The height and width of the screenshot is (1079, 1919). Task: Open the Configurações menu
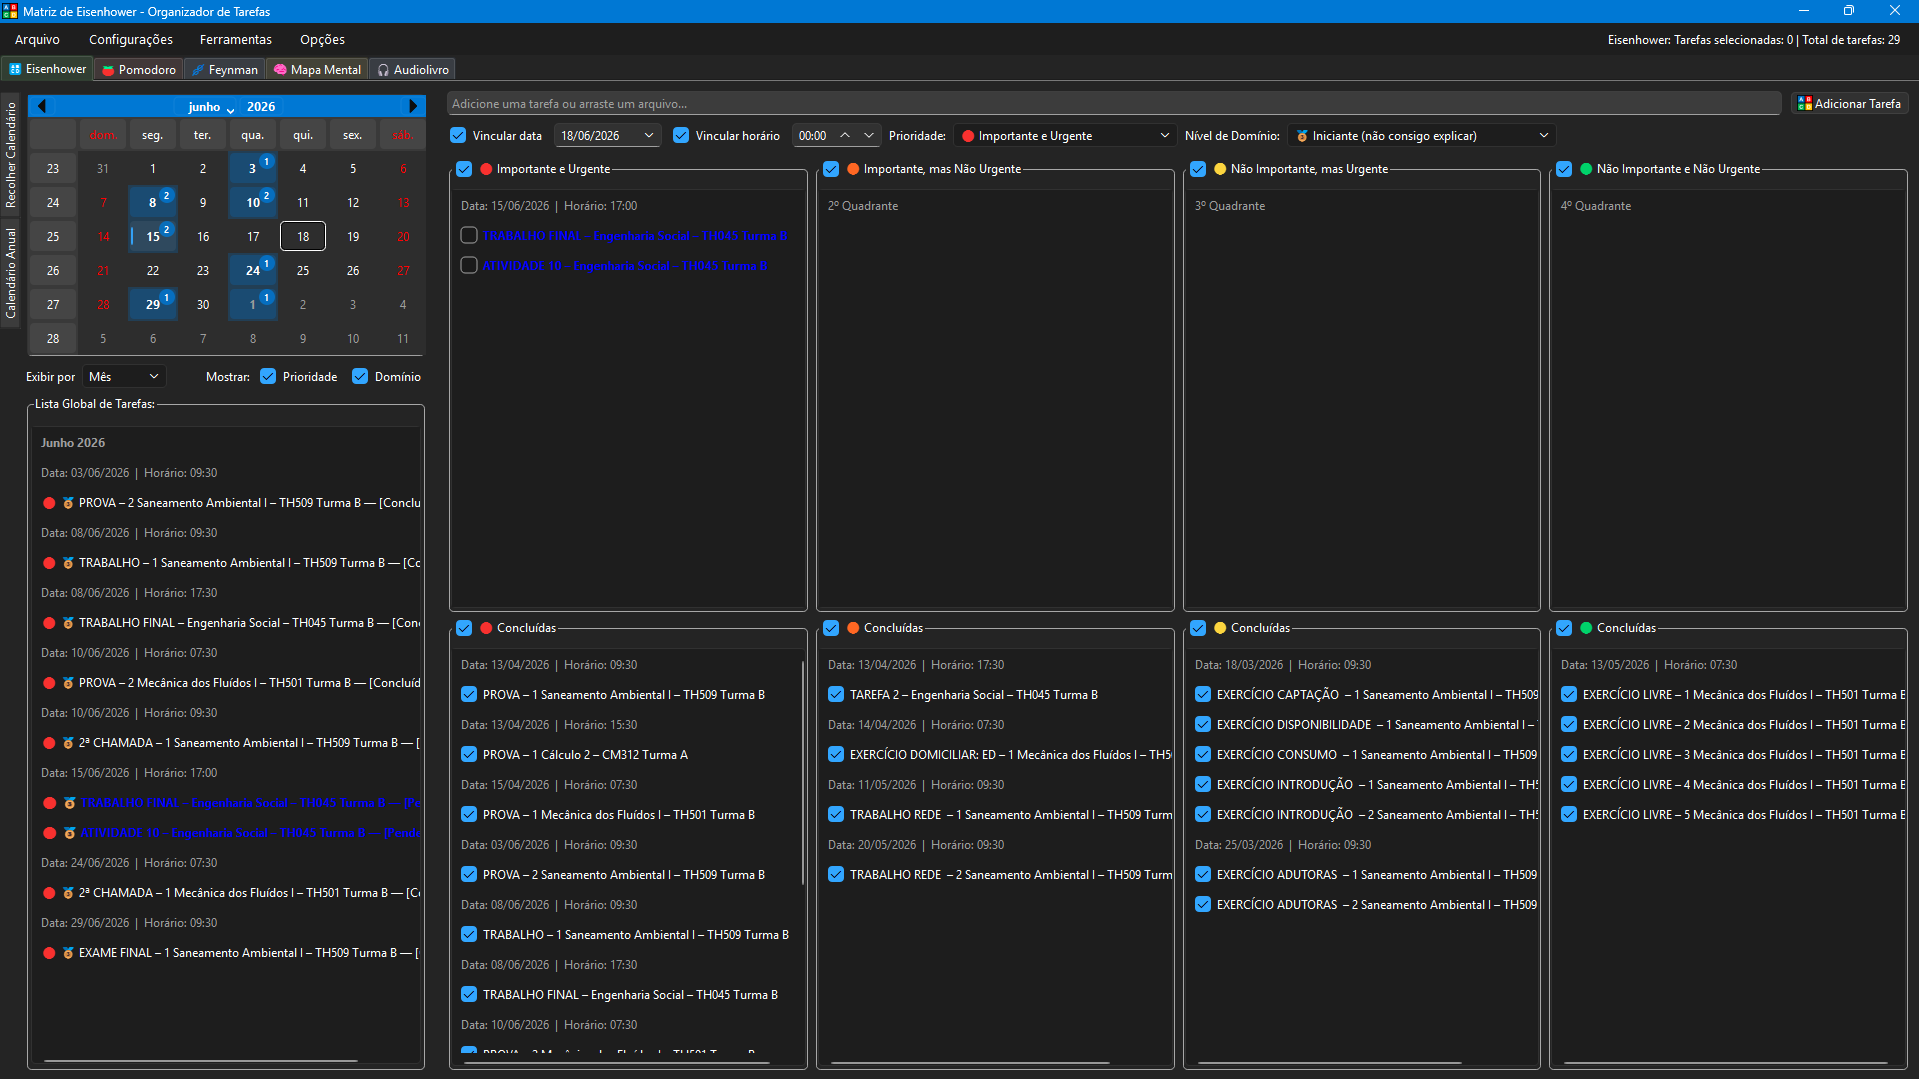click(x=131, y=39)
